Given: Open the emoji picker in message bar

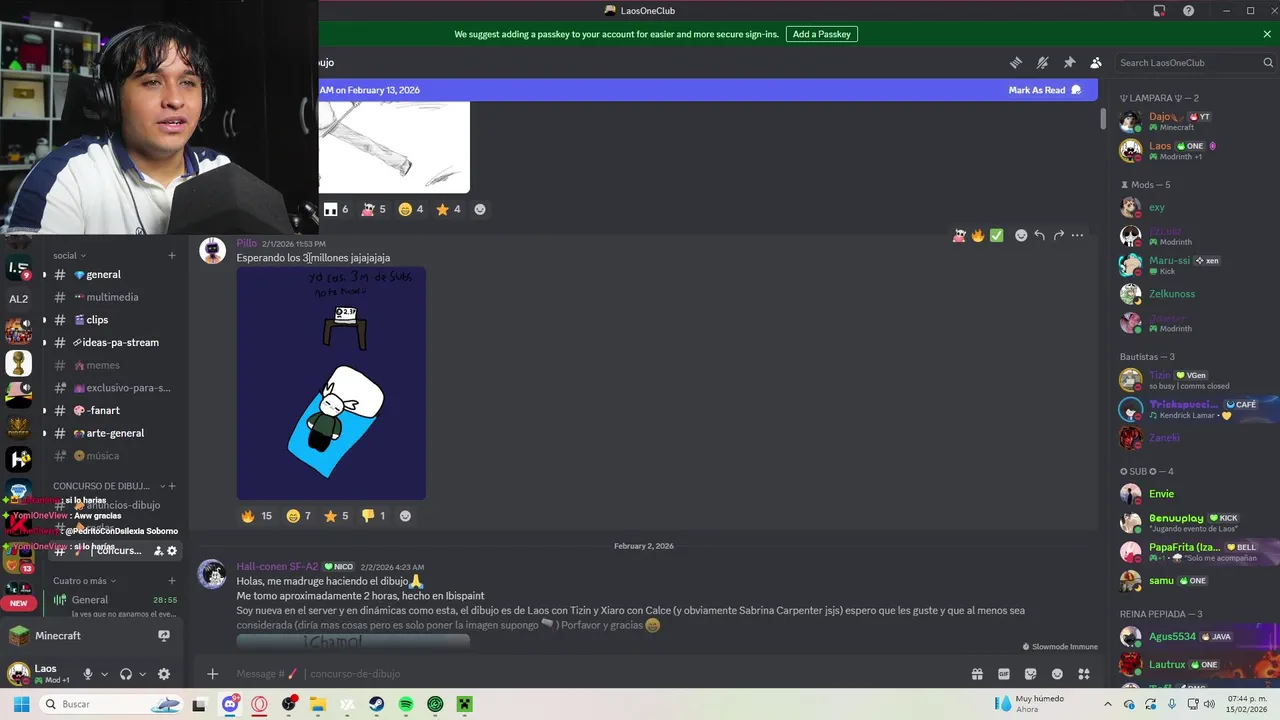Looking at the screenshot, I should [1057, 674].
